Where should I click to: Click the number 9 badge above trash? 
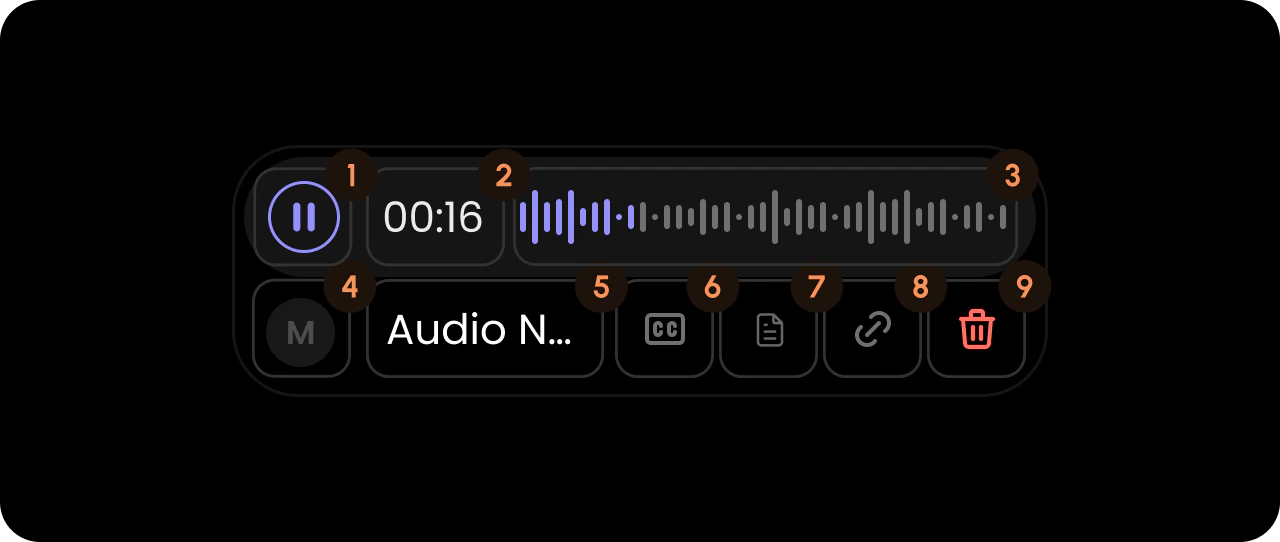(1025, 287)
